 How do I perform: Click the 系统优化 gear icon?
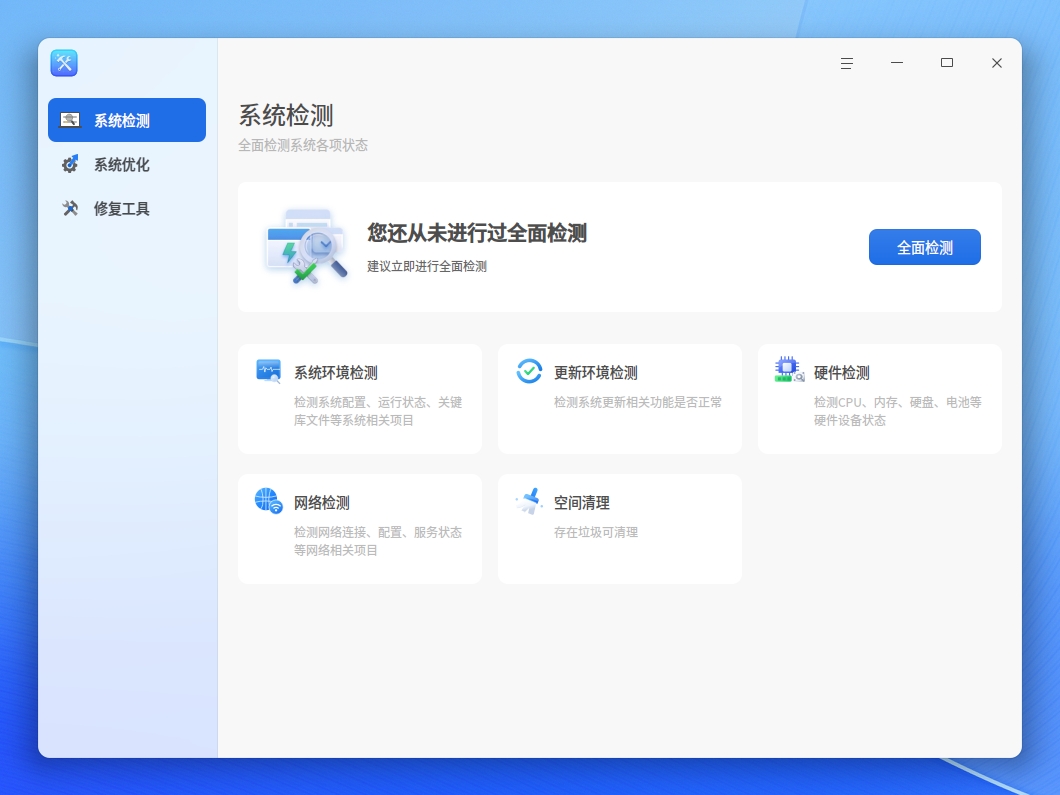point(70,164)
